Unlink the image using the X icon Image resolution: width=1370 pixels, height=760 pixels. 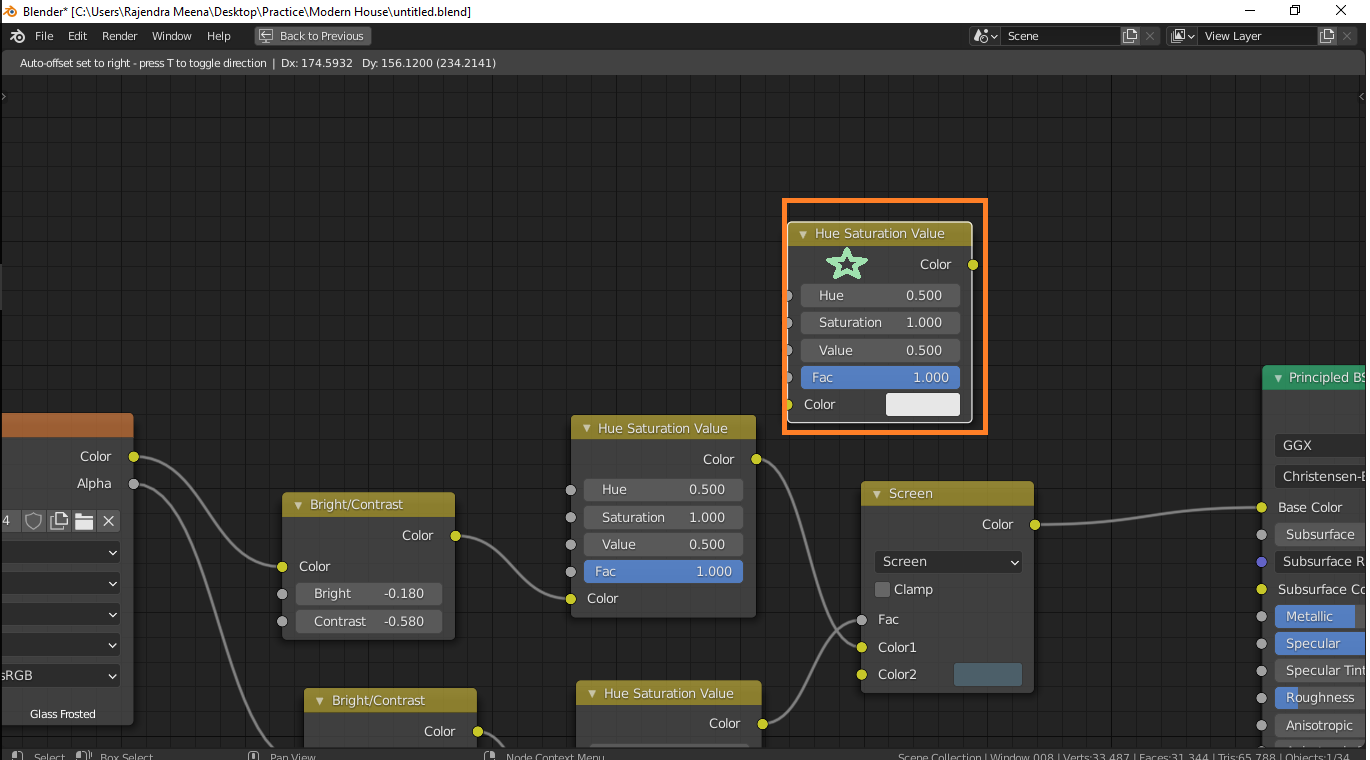109,521
